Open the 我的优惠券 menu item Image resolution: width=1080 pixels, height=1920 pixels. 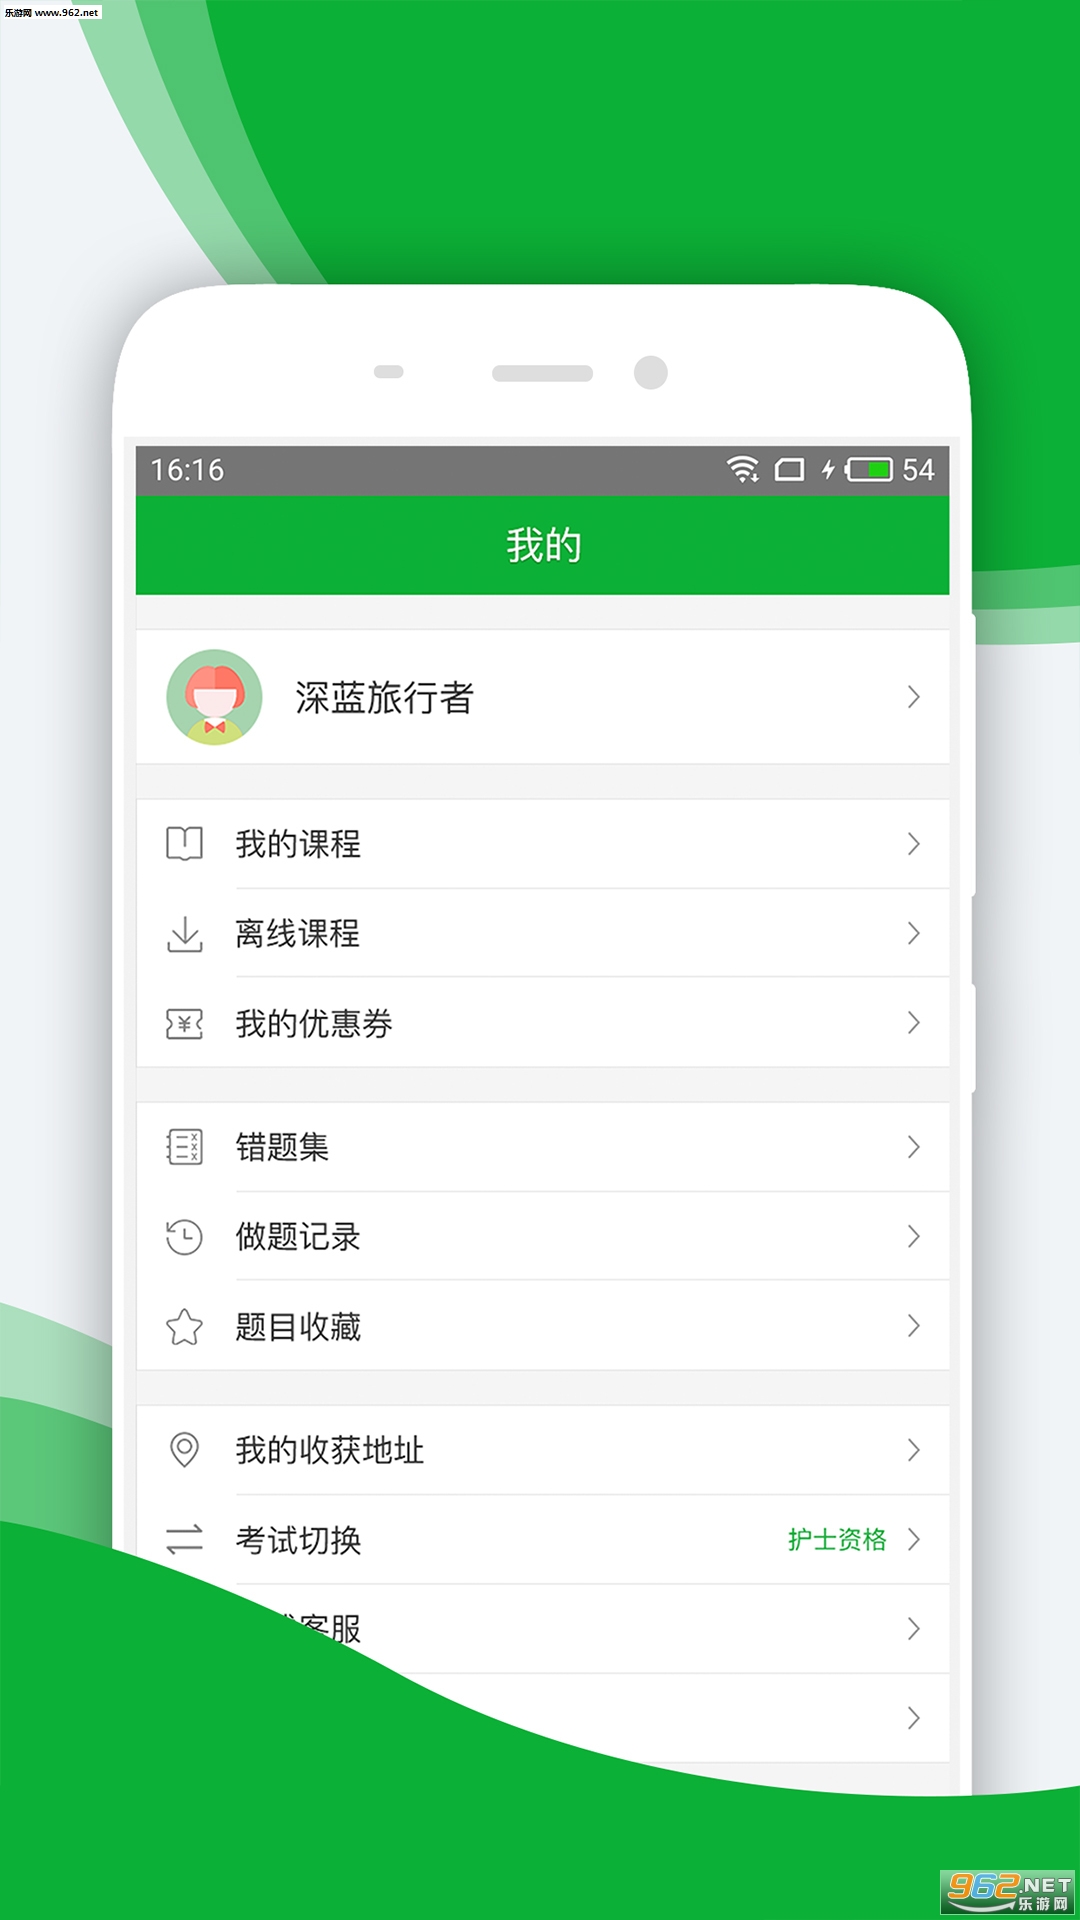click(x=542, y=1023)
